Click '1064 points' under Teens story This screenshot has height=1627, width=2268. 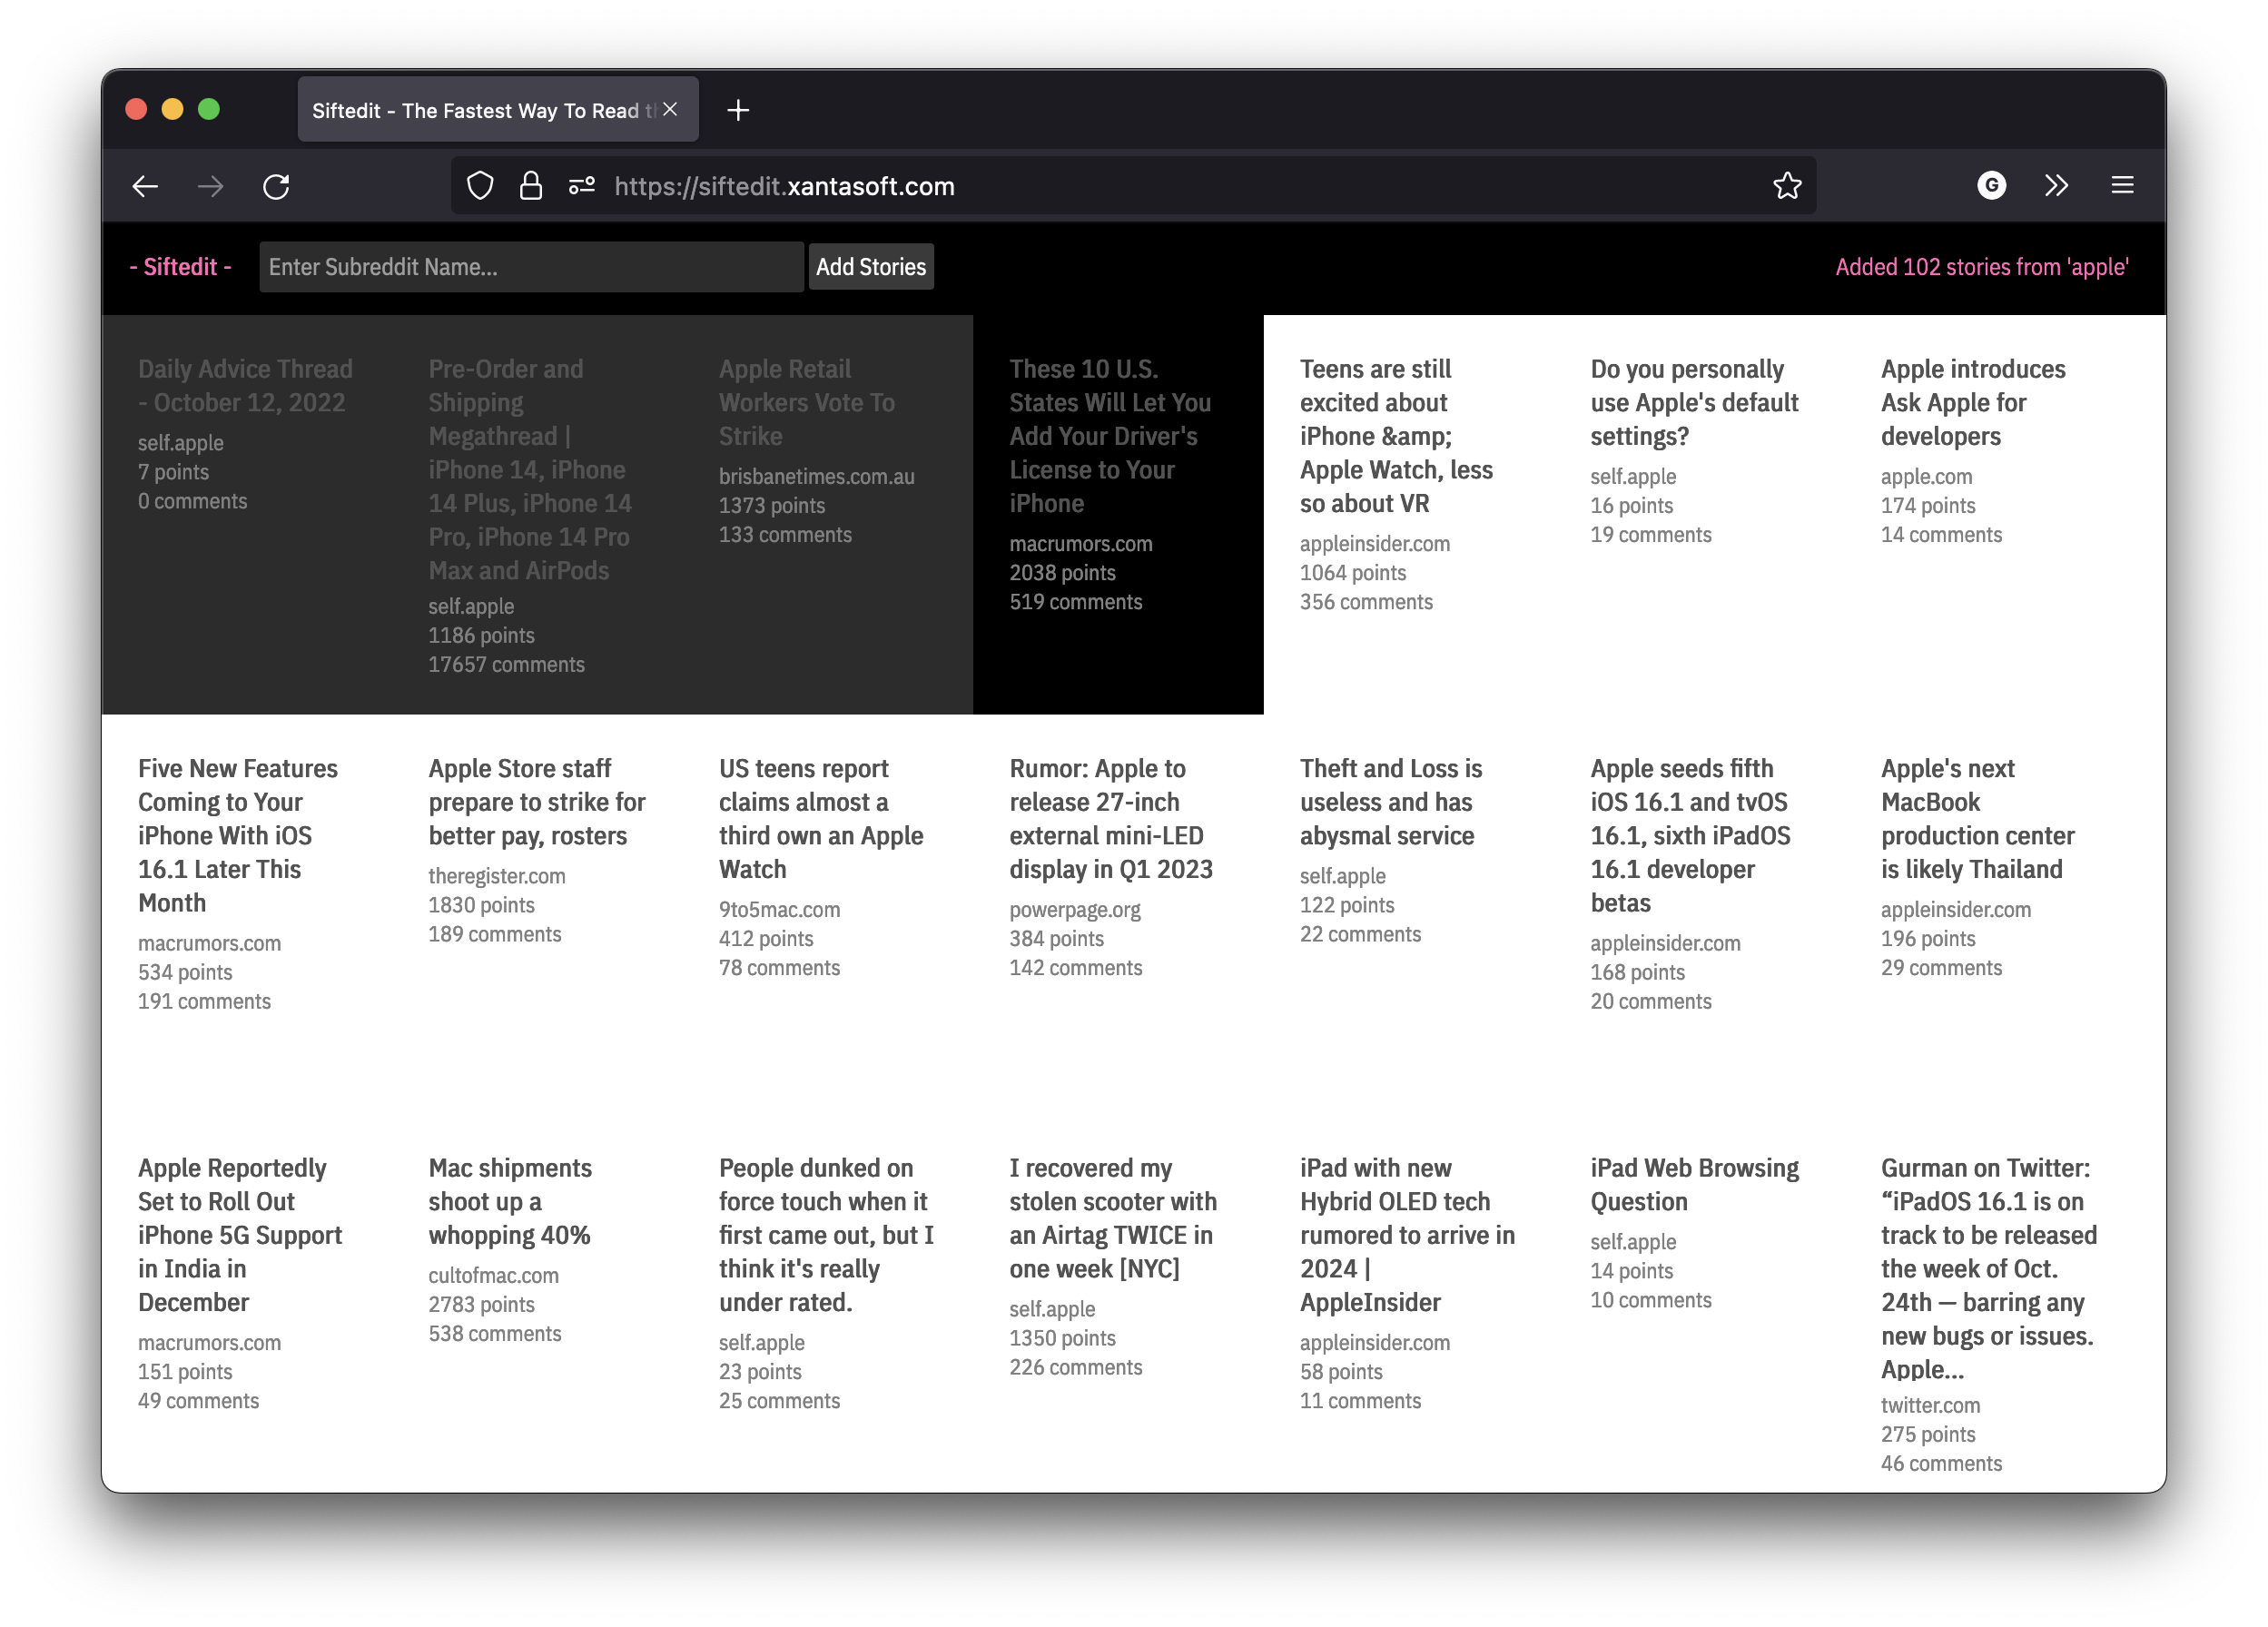[x=1352, y=572]
